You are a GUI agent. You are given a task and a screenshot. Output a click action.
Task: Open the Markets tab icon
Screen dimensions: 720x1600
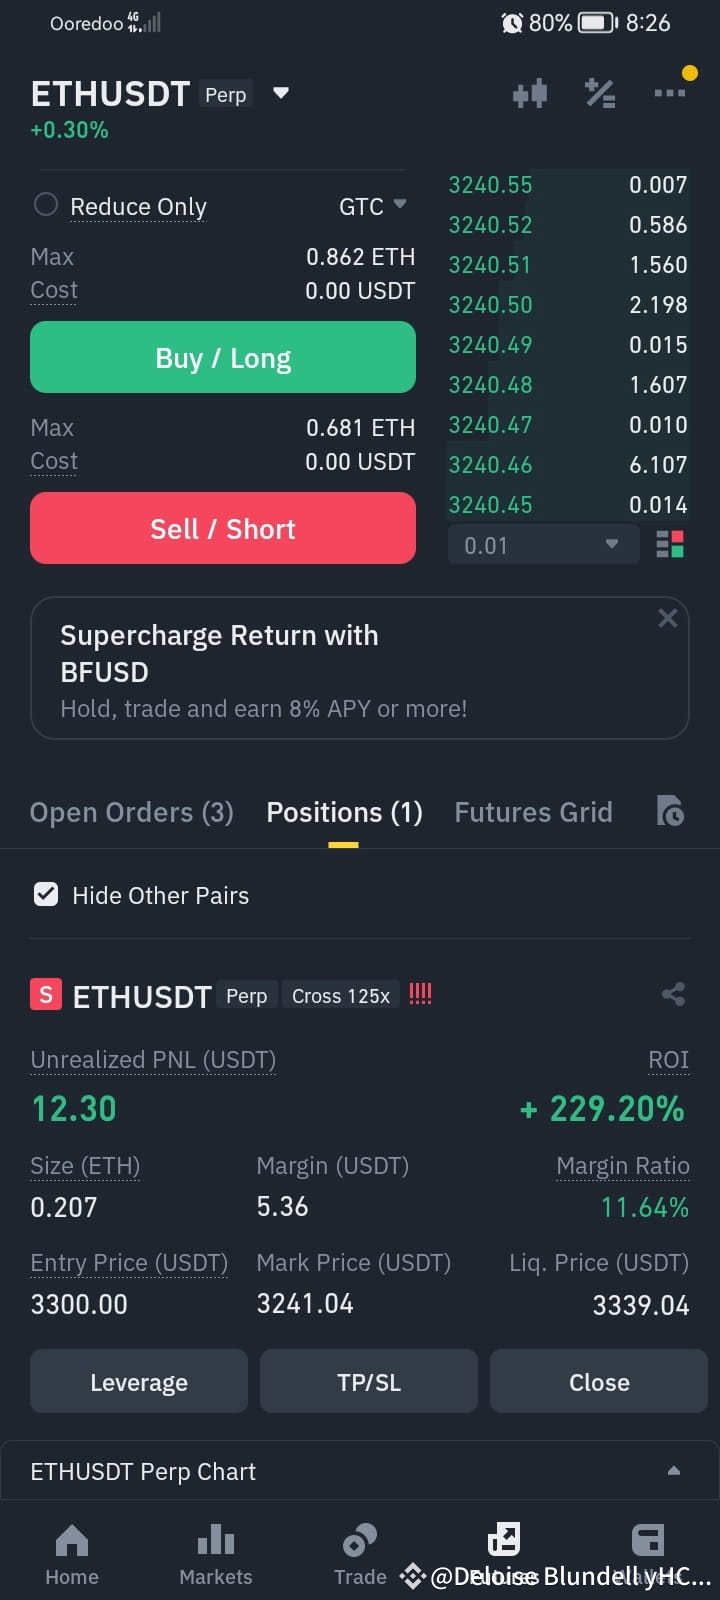[x=216, y=1541]
